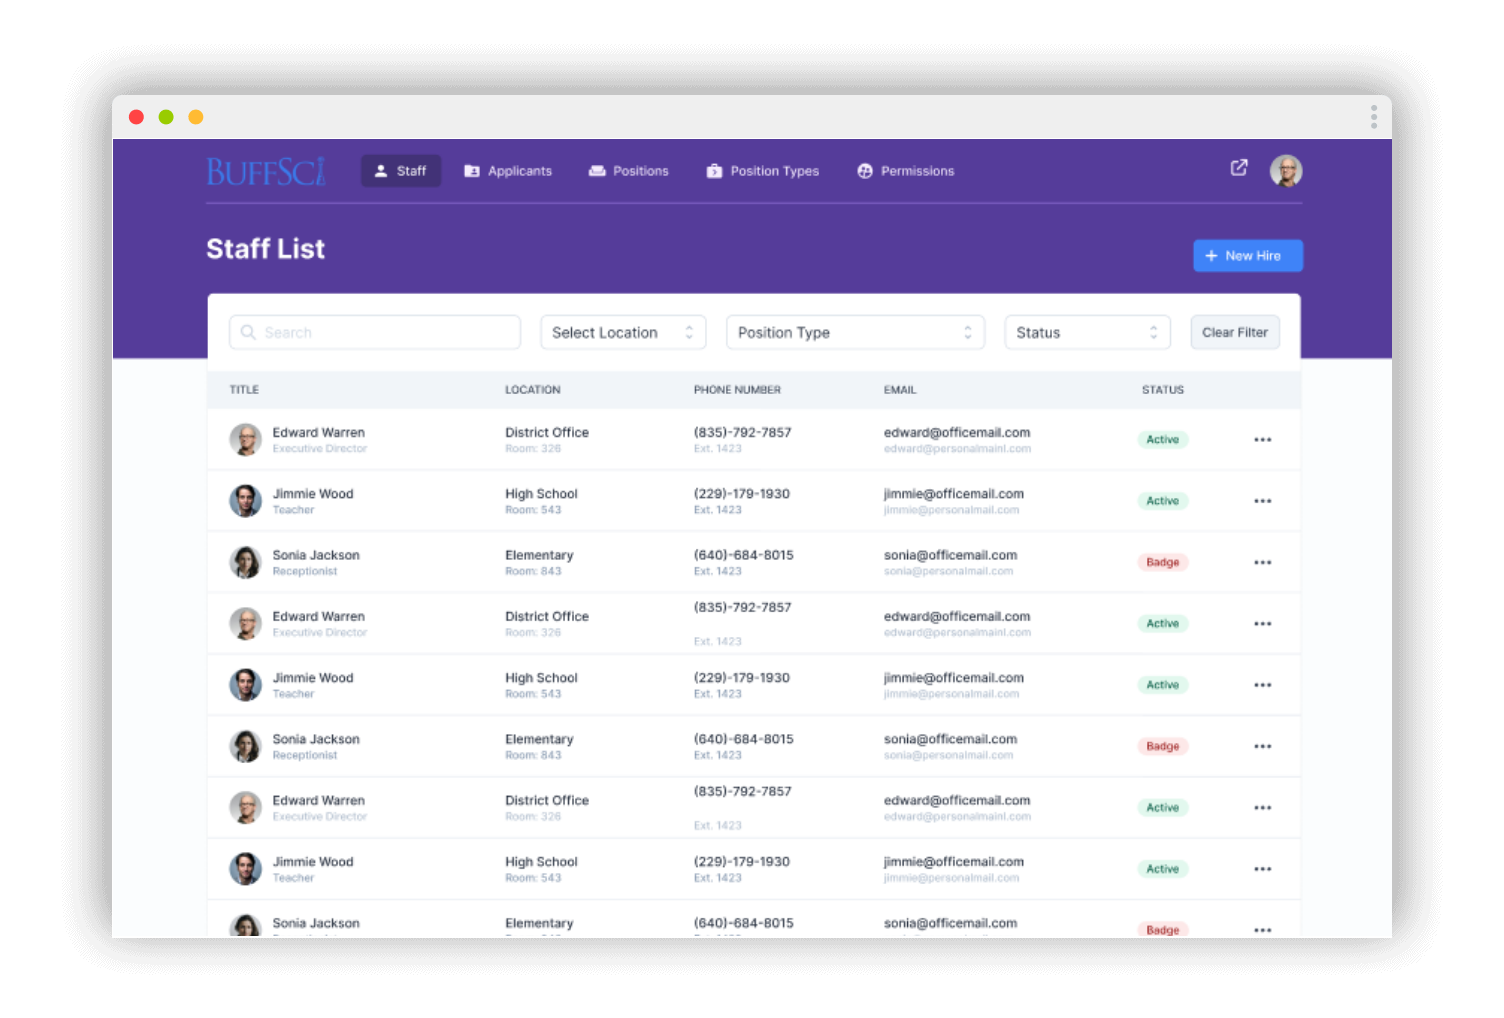Click the first Jimmie Wood profile photo
Screen dimensions: 1504x1018
[245, 501]
